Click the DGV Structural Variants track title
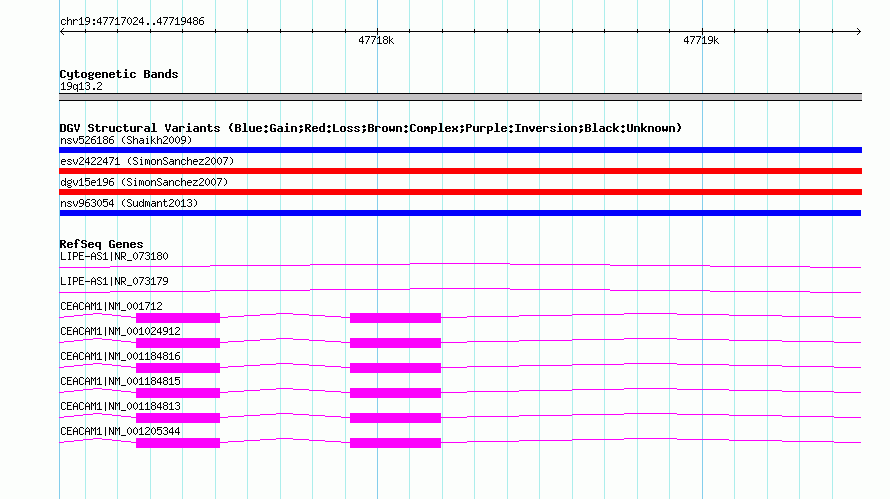 [x=371, y=128]
